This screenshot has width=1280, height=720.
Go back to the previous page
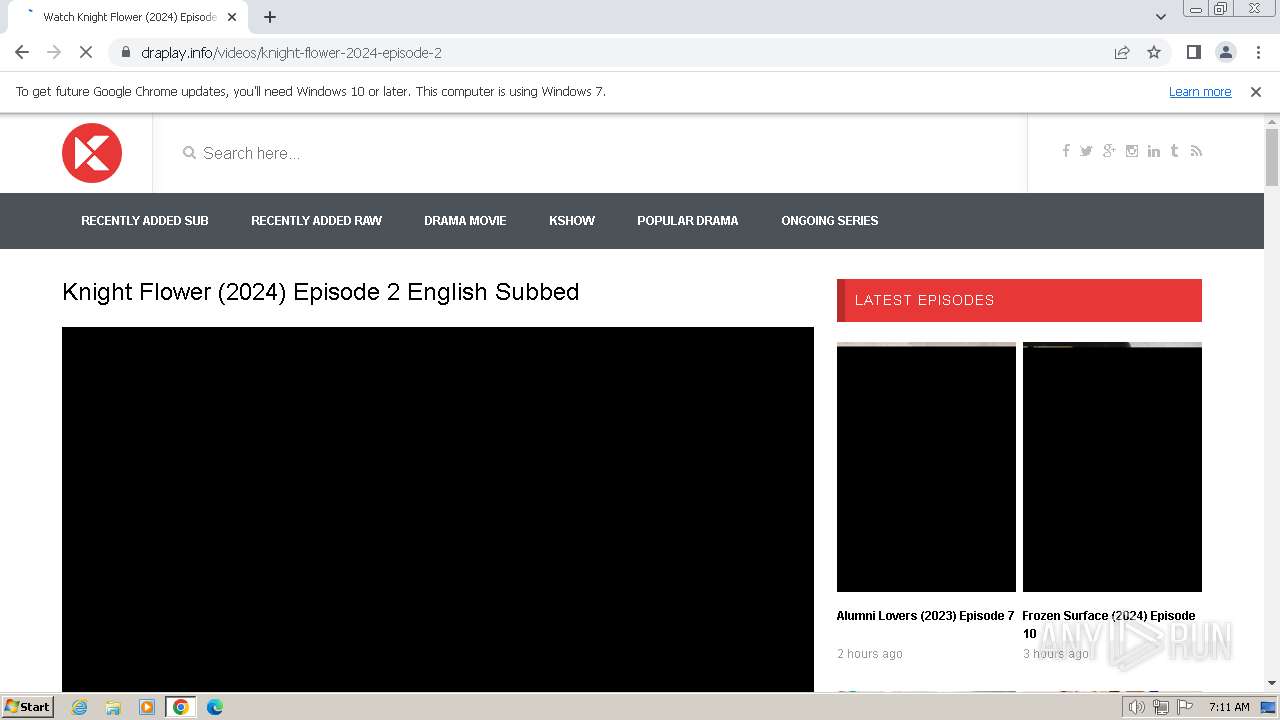pos(22,52)
